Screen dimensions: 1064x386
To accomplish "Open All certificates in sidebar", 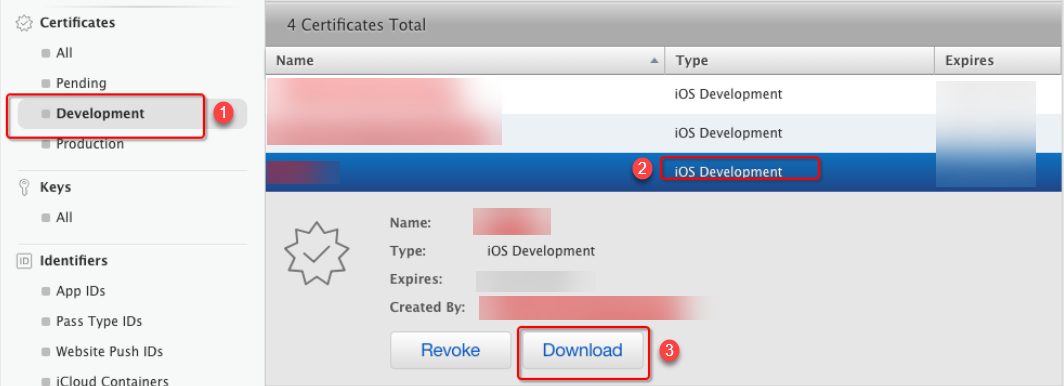I will pyautogui.click(x=64, y=53).
